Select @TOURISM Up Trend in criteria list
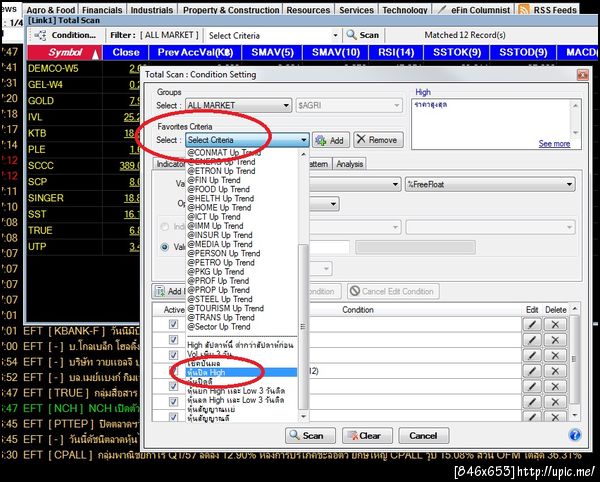Screen dimensions: 600x482 pos(225,308)
